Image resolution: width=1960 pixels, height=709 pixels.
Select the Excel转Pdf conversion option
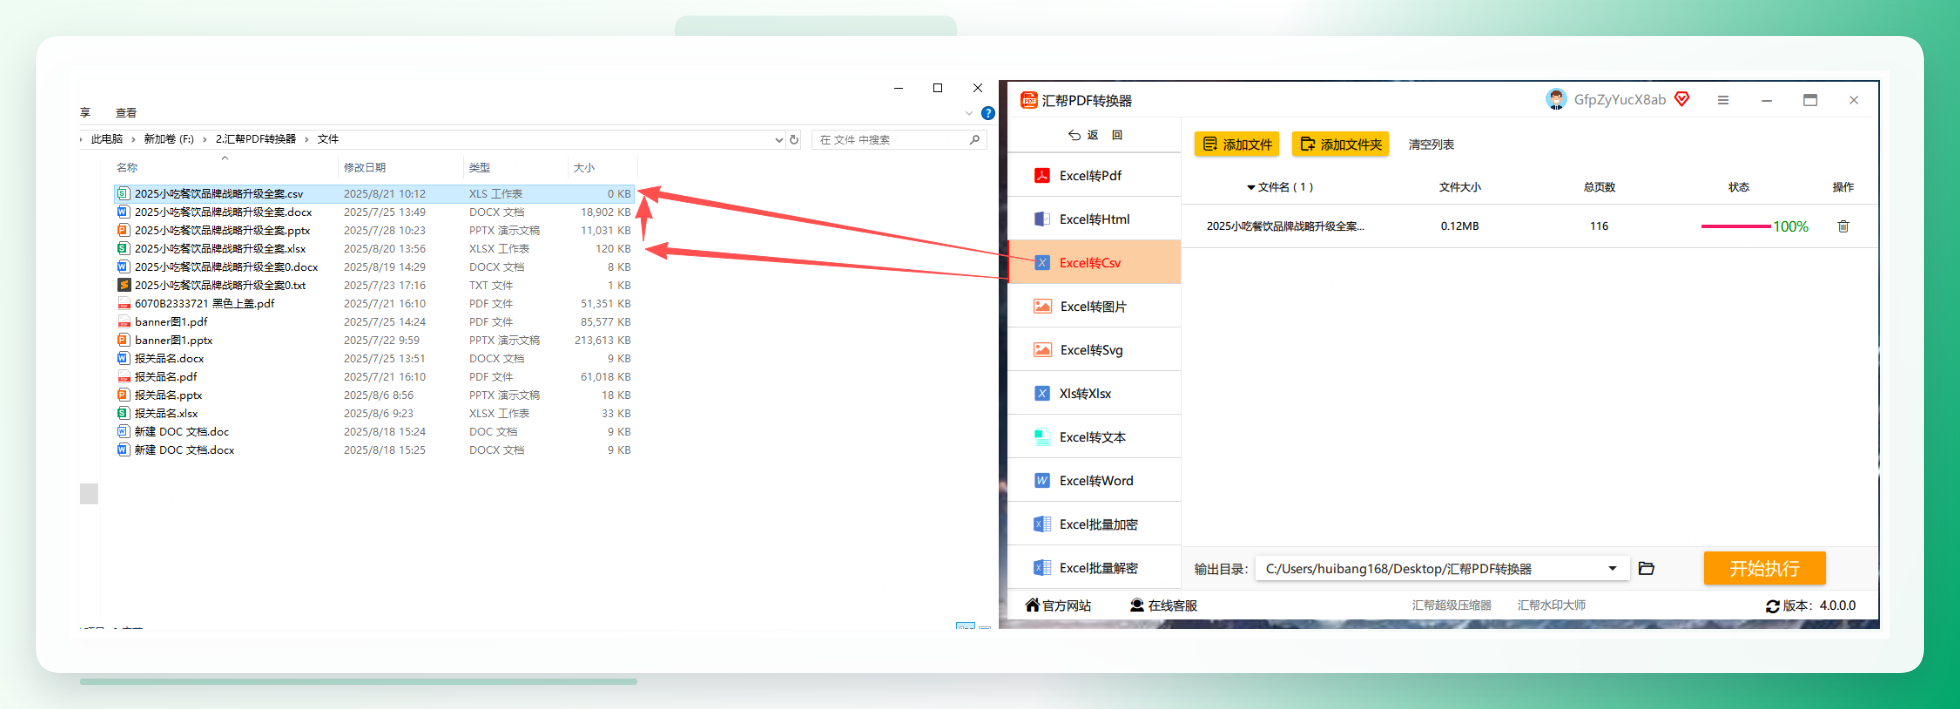(1094, 175)
